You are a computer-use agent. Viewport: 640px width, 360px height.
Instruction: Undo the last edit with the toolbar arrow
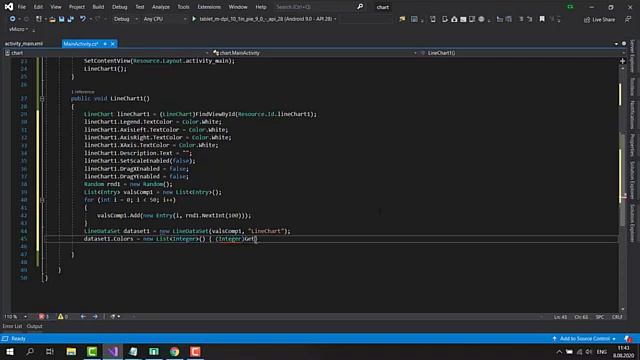tap(83, 19)
